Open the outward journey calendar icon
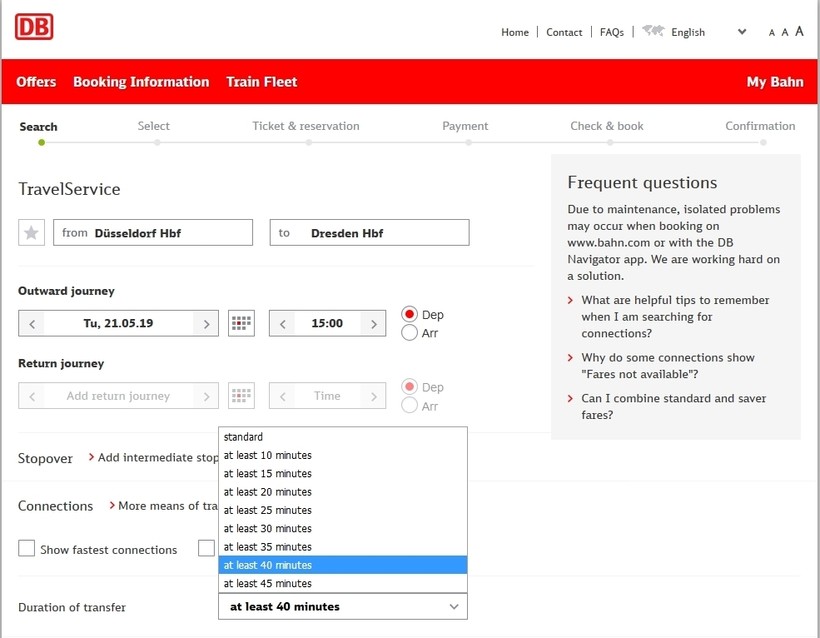 pyautogui.click(x=241, y=323)
